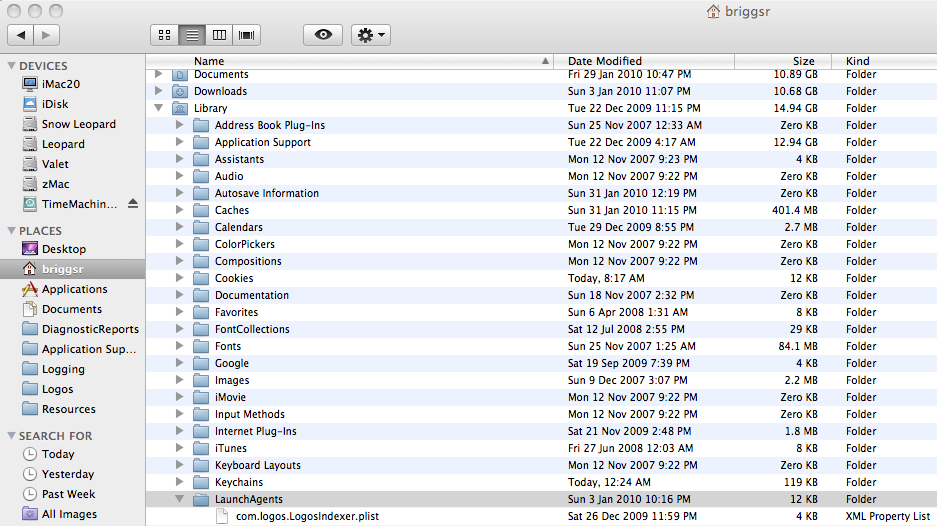Screen dimensions: 937x526
Task: Collapse the LaunchAgents folder
Action: pos(179,499)
